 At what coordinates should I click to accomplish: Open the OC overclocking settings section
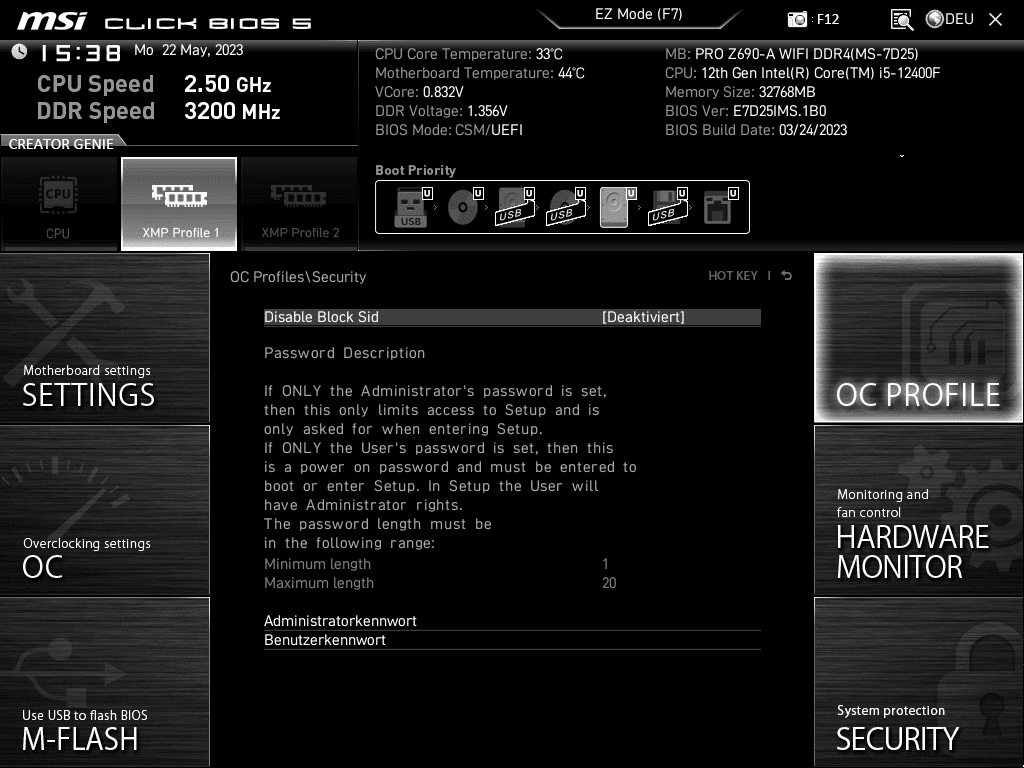(104, 511)
